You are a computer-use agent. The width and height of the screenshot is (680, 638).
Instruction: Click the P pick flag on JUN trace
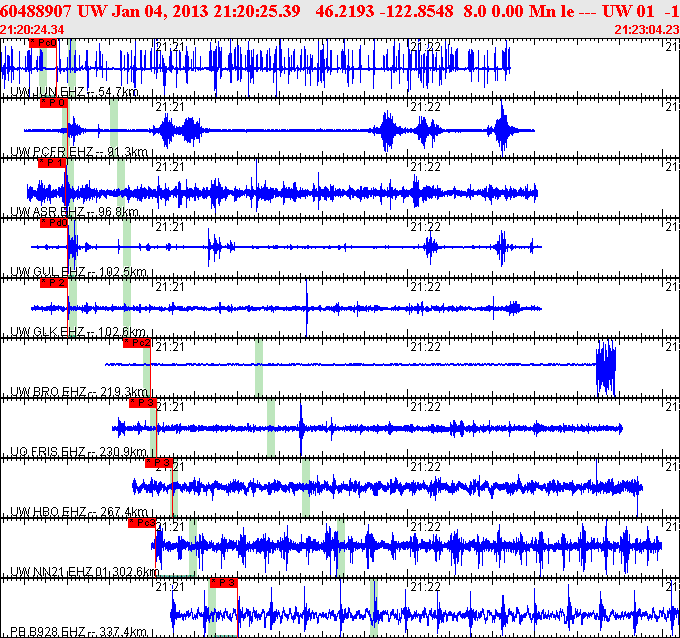tap(43, 43)
